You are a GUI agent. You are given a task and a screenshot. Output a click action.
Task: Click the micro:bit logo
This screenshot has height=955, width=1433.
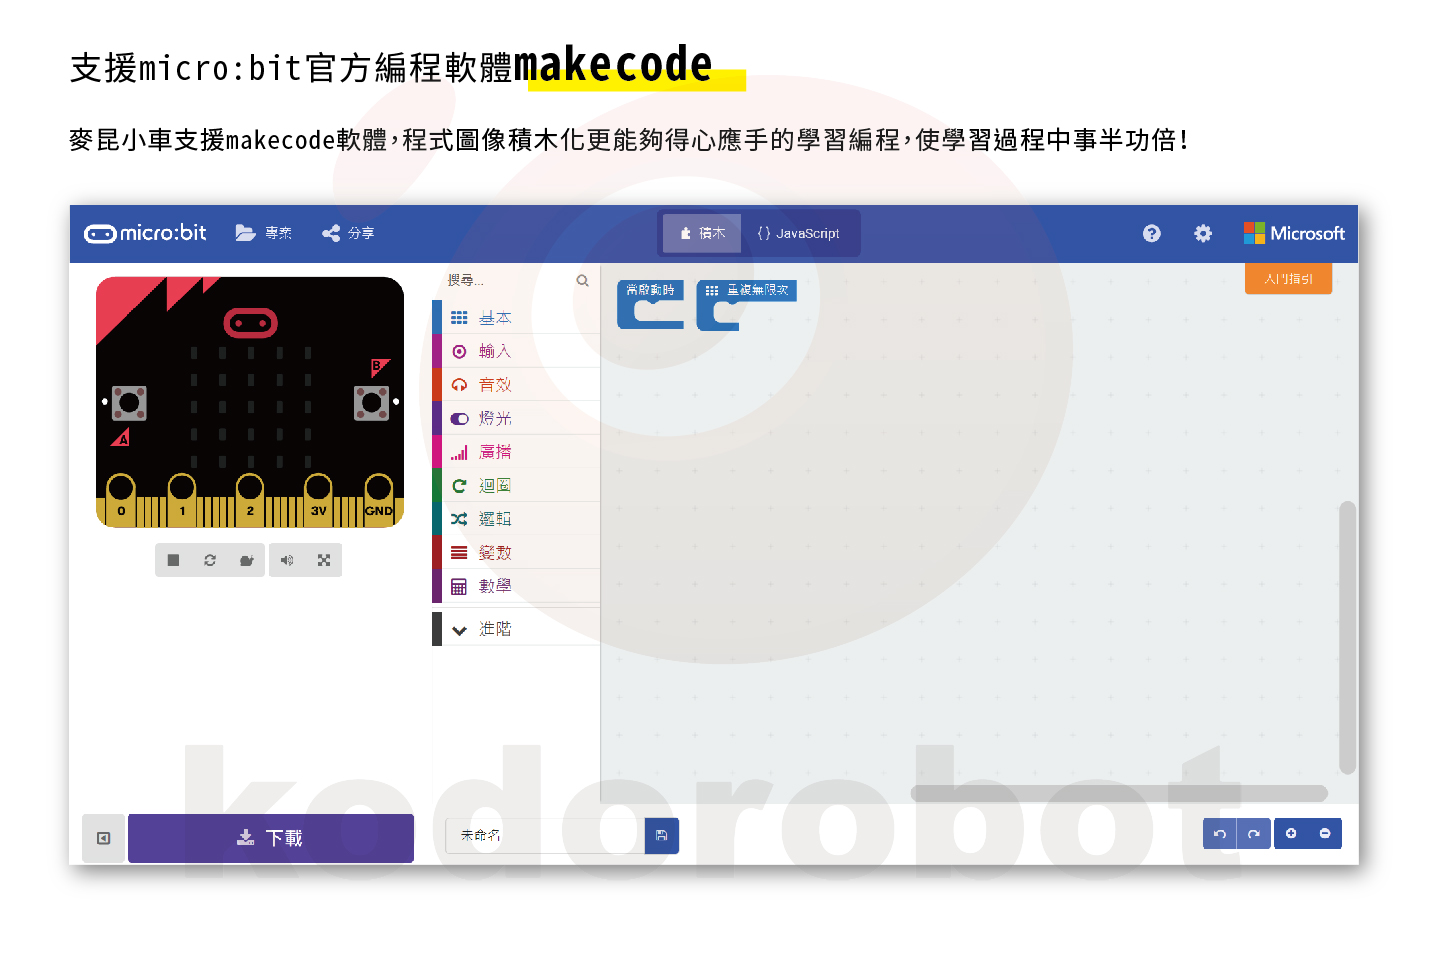(x=145, y=233)
